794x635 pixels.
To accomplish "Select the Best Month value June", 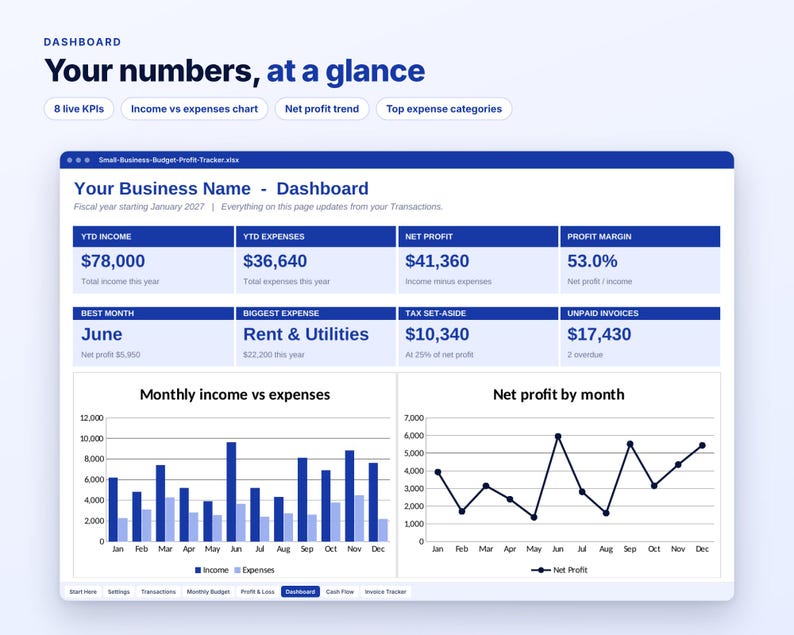I will tap(102, 334).
